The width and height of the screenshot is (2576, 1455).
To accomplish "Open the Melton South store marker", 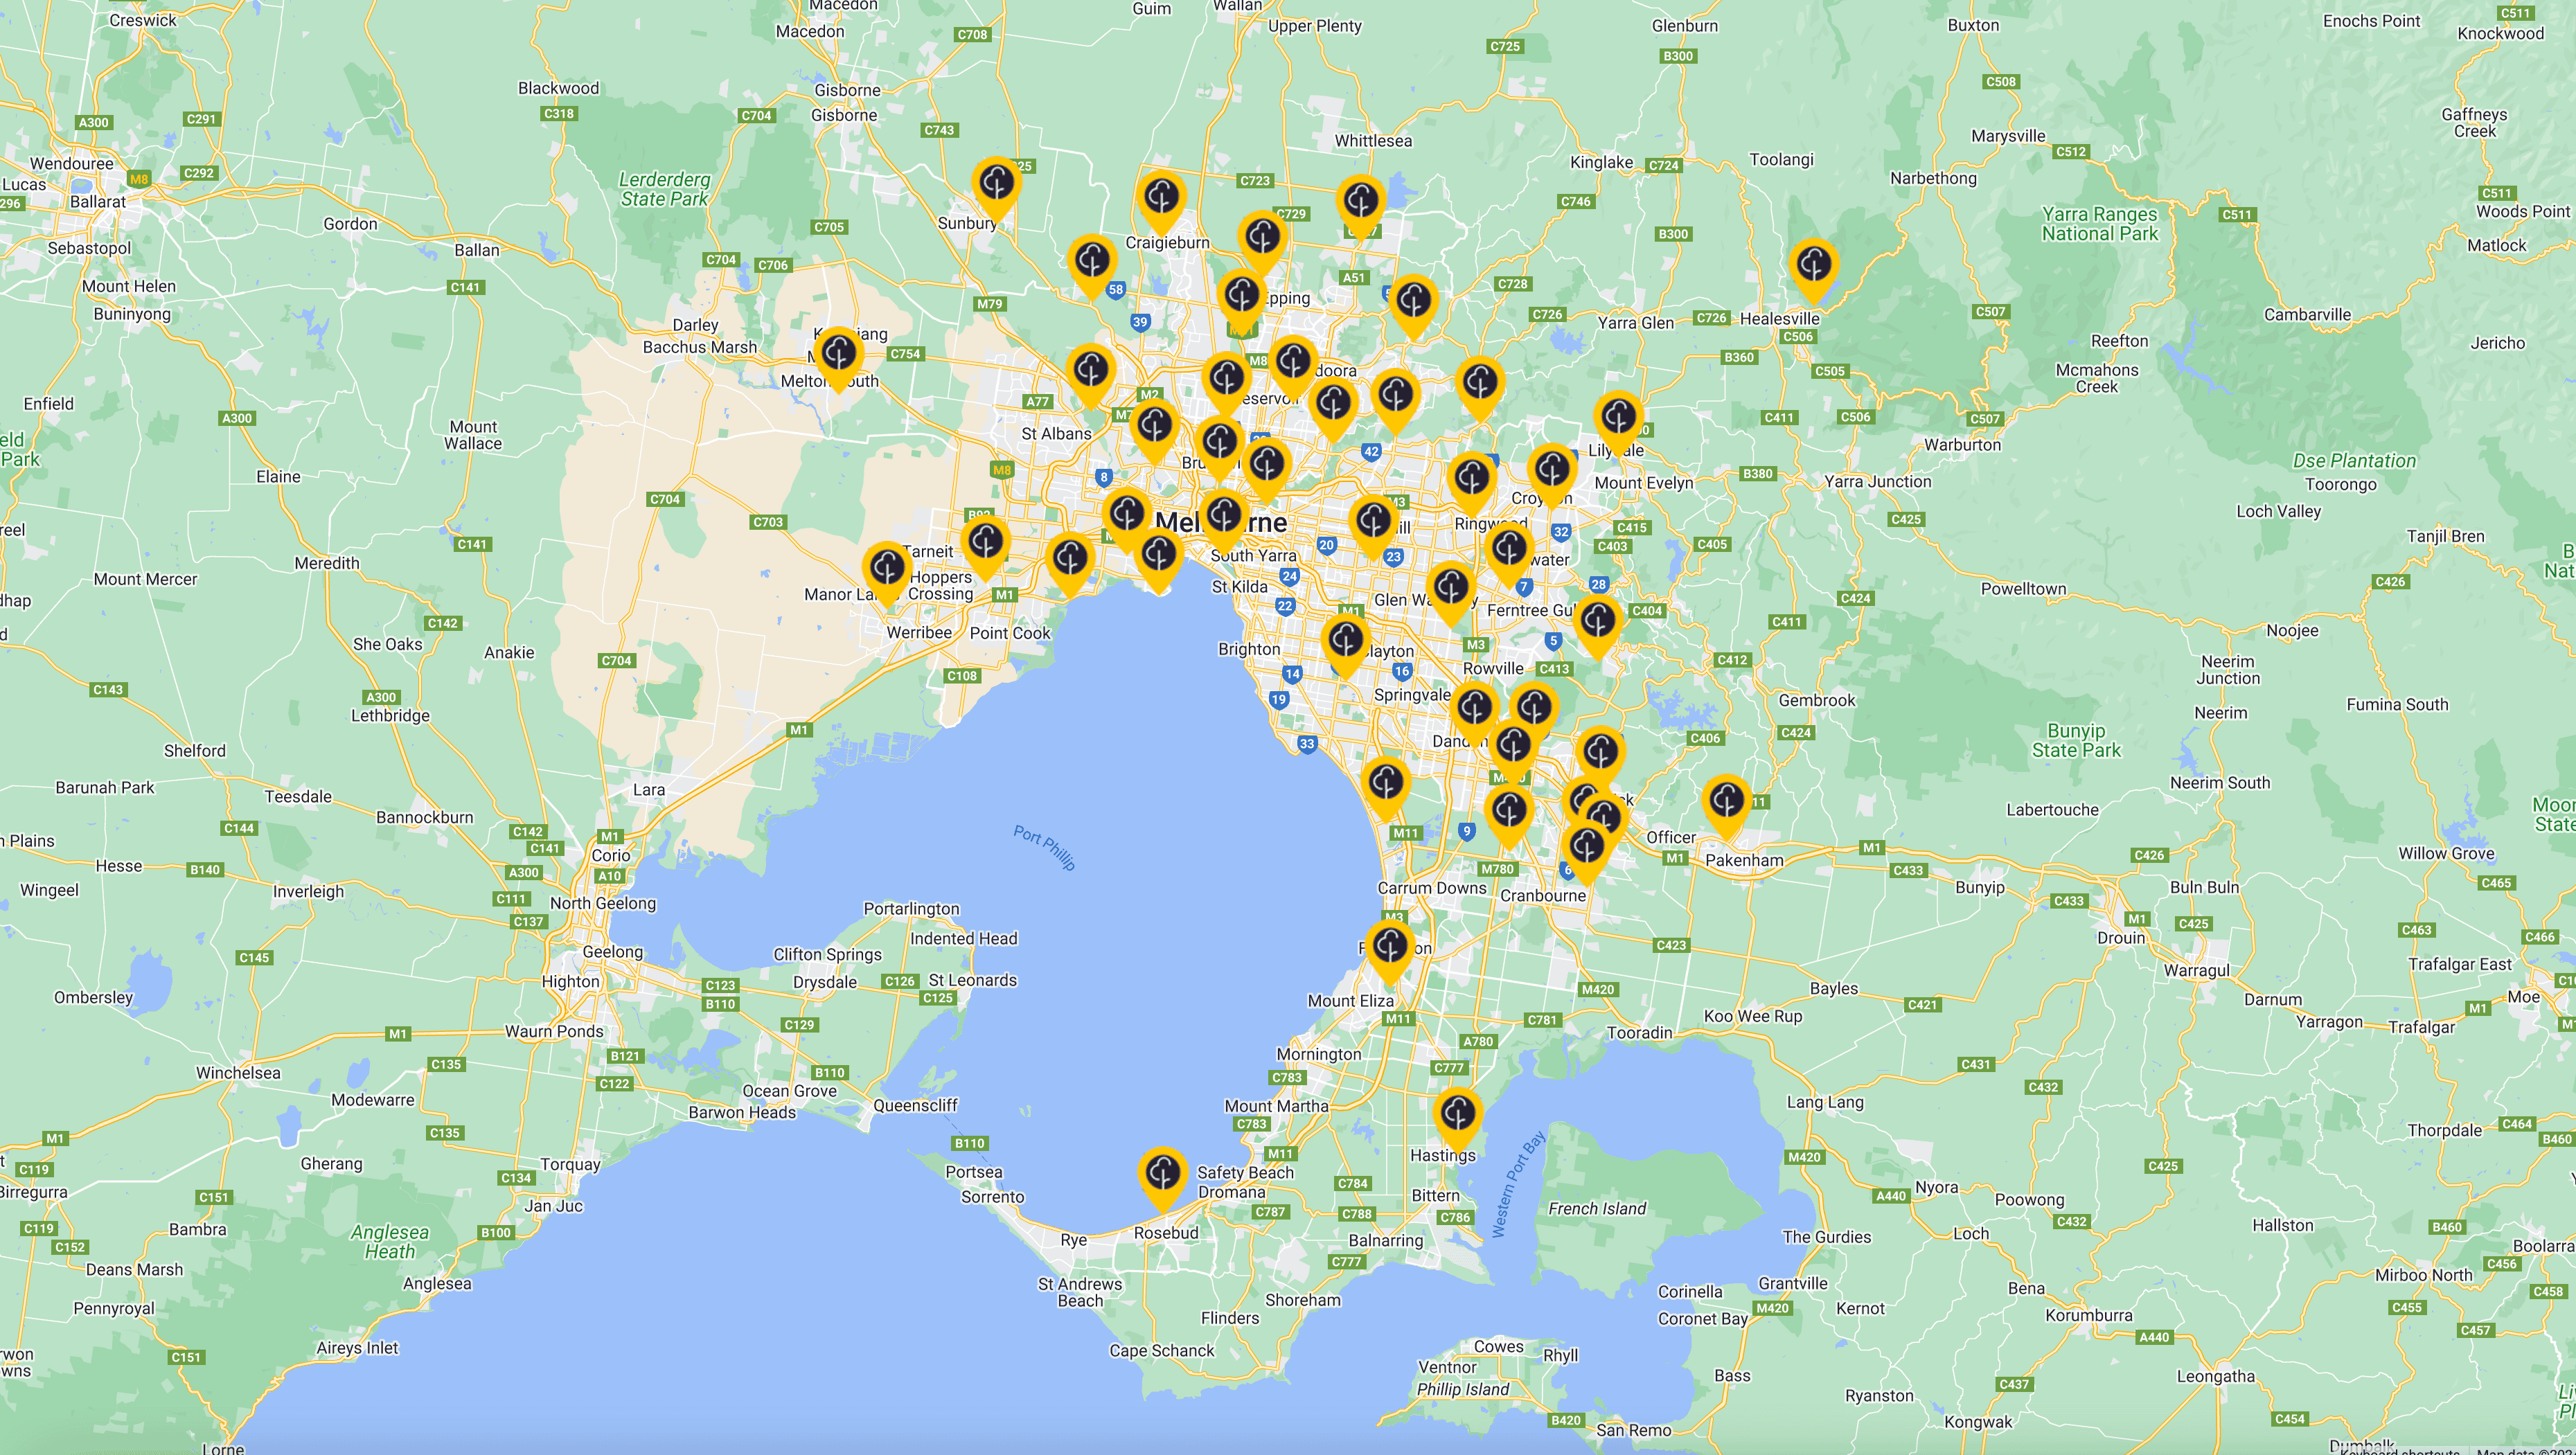I will coord(839,352).
